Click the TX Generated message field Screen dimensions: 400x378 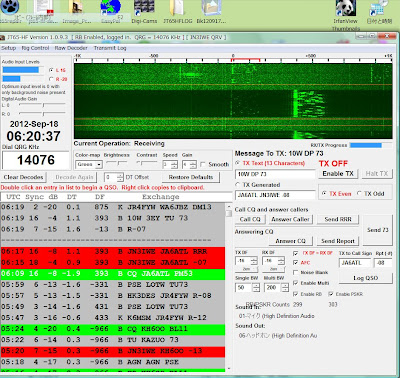(275, 195)
